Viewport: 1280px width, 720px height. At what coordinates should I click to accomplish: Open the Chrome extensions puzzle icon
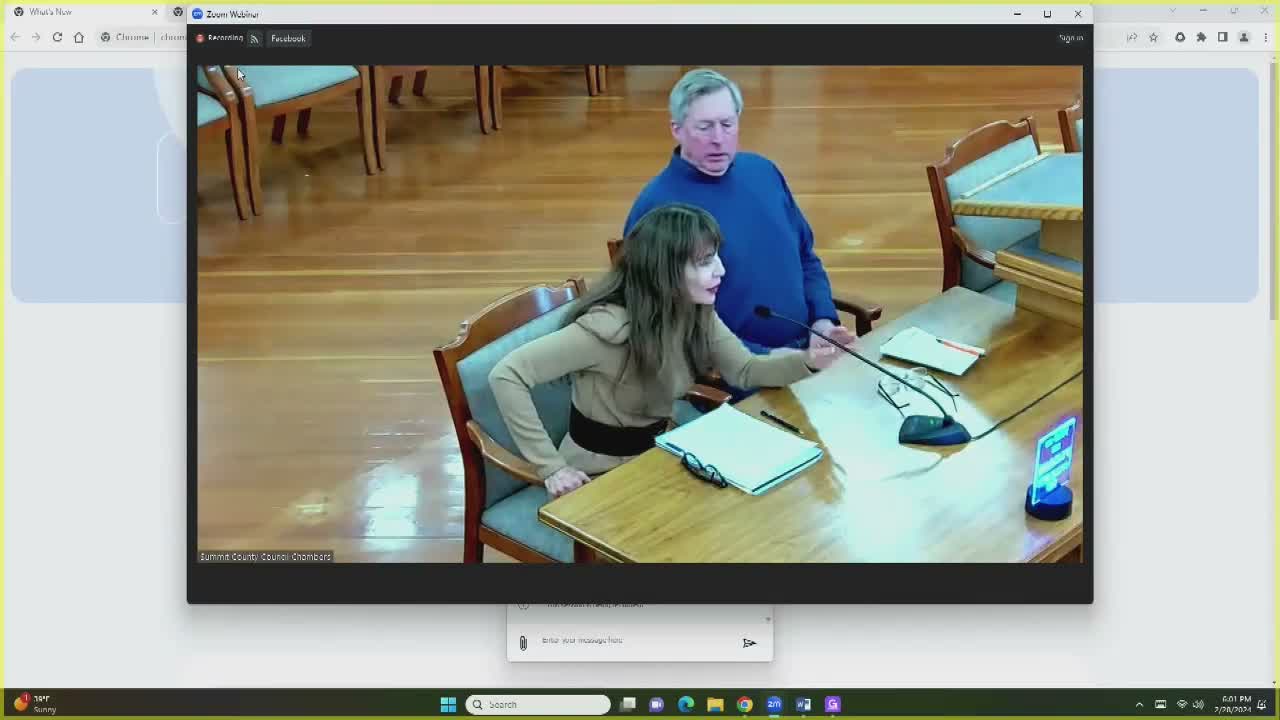pos(1201,37)
